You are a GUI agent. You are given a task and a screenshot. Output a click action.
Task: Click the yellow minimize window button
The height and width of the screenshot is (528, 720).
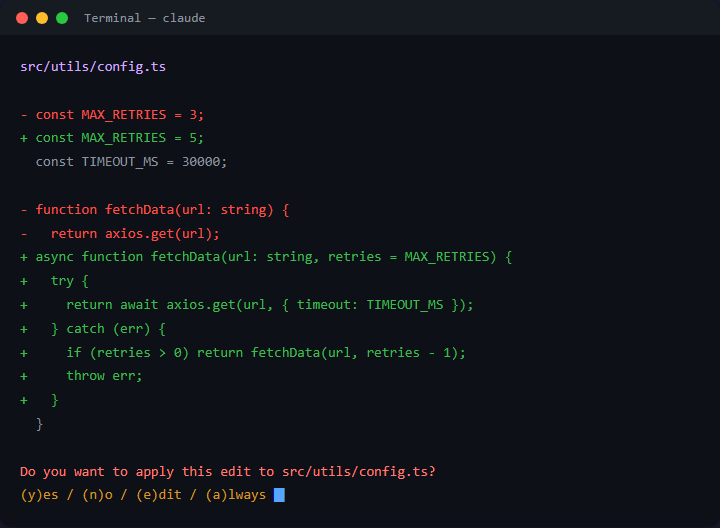pyautogui.click(x=42, y=18)
